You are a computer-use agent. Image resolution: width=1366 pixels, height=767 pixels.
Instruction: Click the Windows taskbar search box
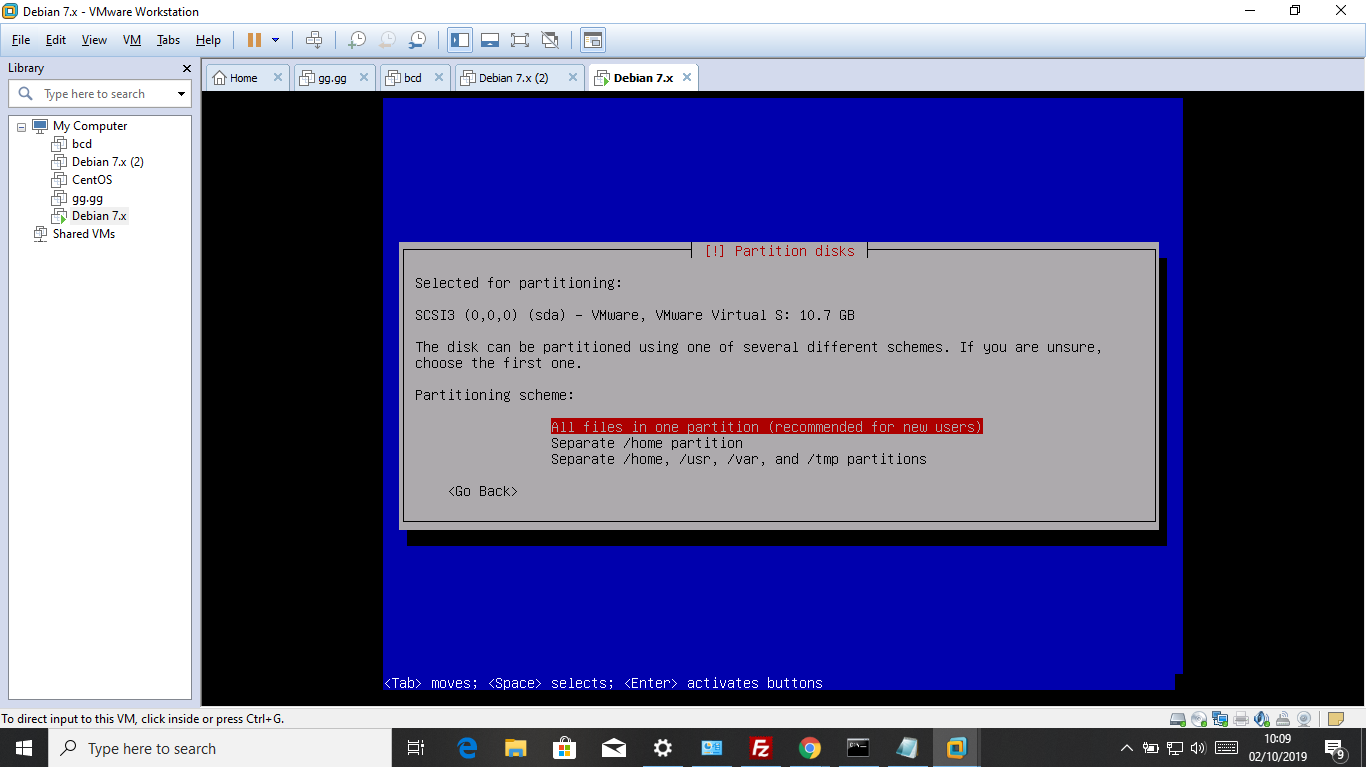(219, 748)
